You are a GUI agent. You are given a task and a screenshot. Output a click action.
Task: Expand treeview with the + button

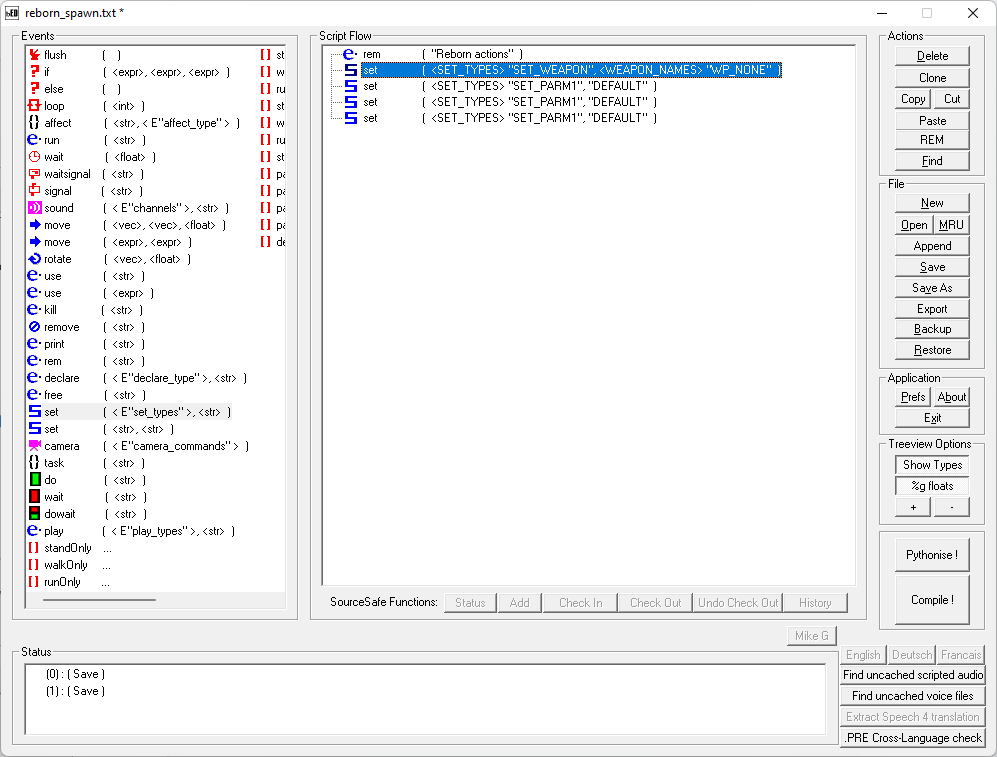913,507
